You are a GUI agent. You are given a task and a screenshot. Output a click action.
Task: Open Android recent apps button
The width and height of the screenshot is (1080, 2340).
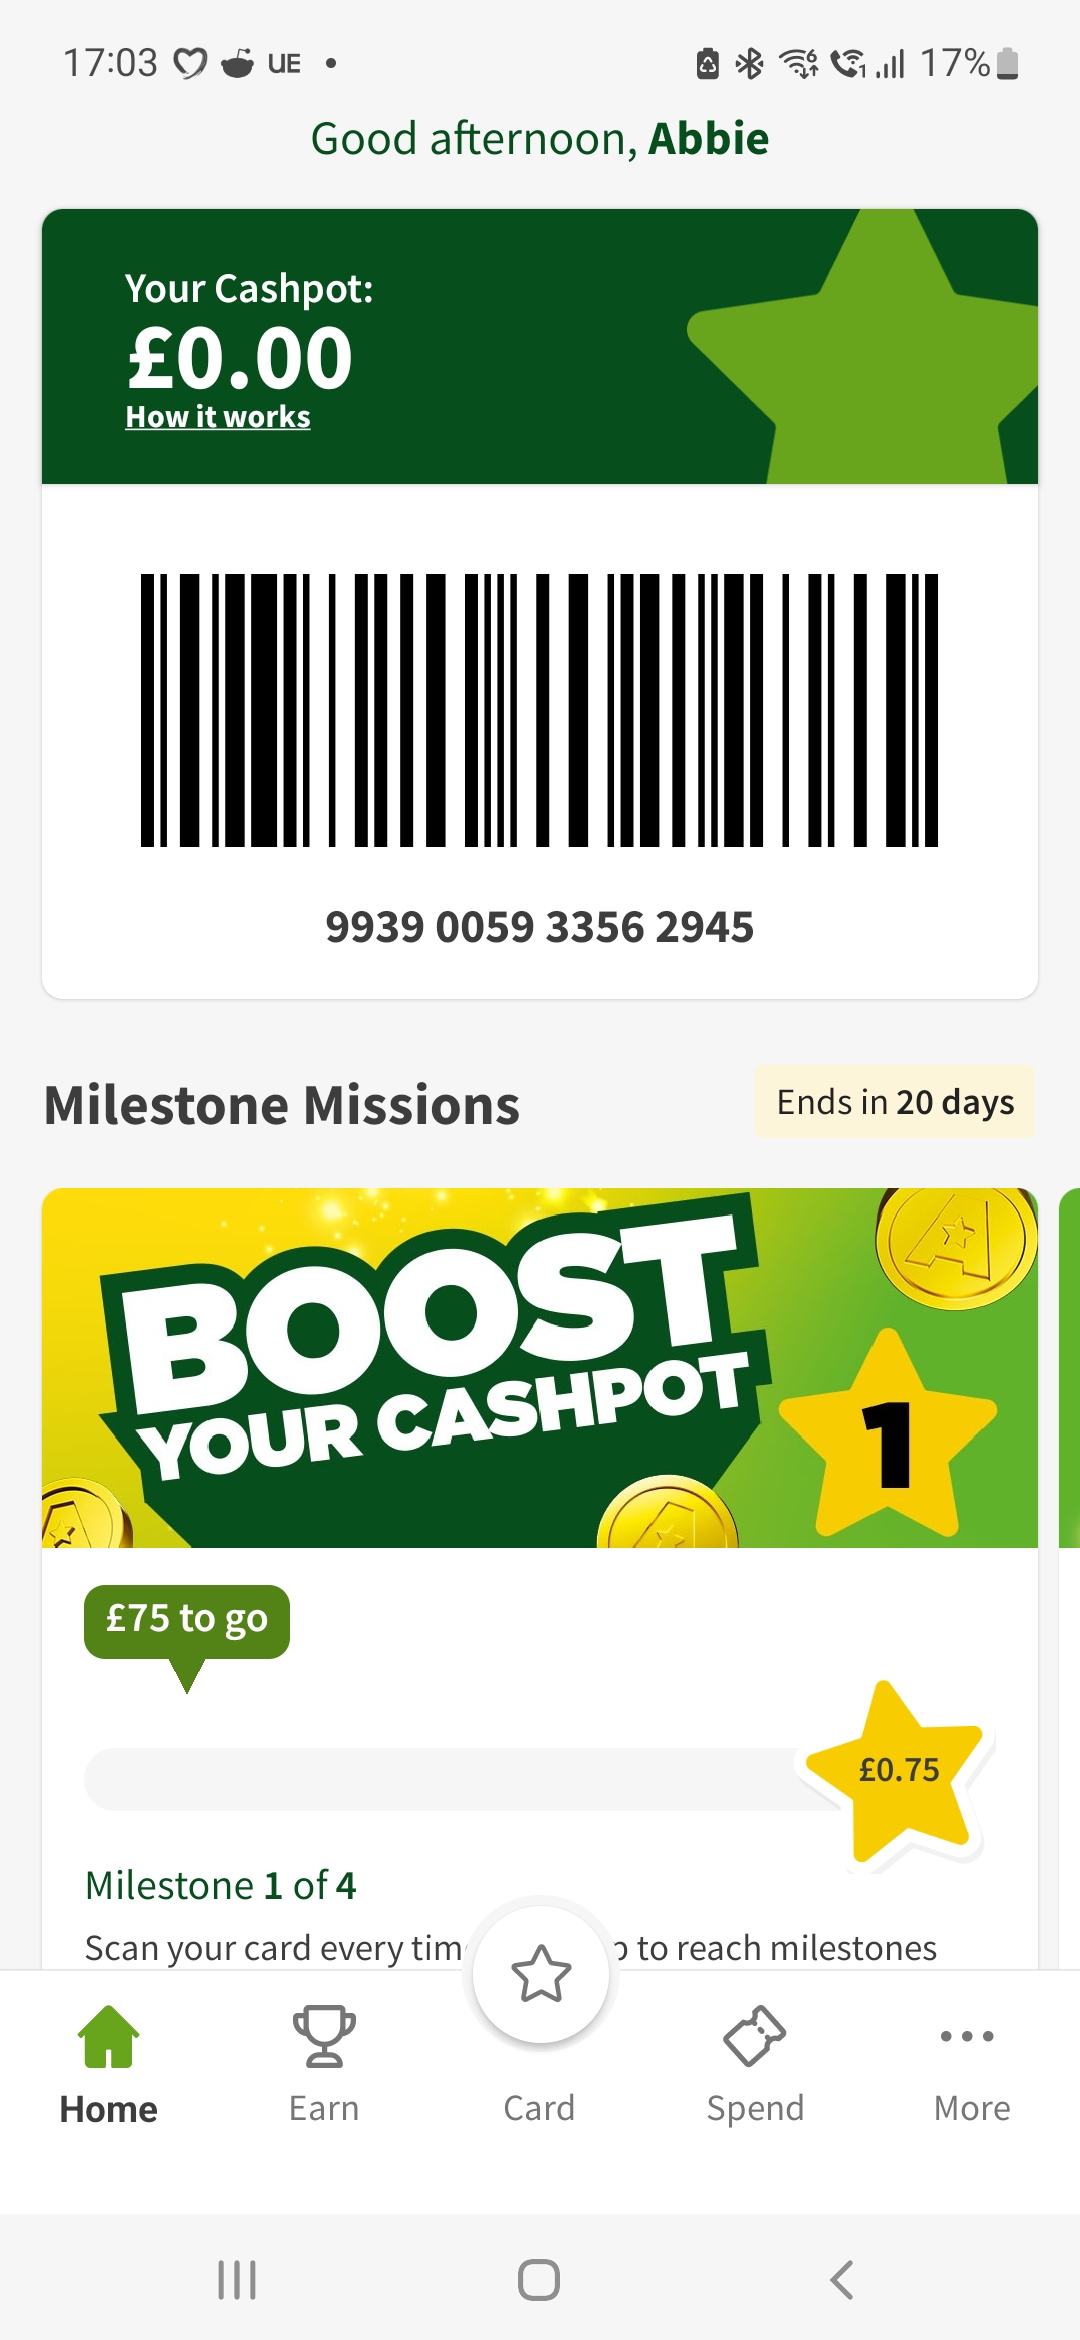[x=237, y=2280]
